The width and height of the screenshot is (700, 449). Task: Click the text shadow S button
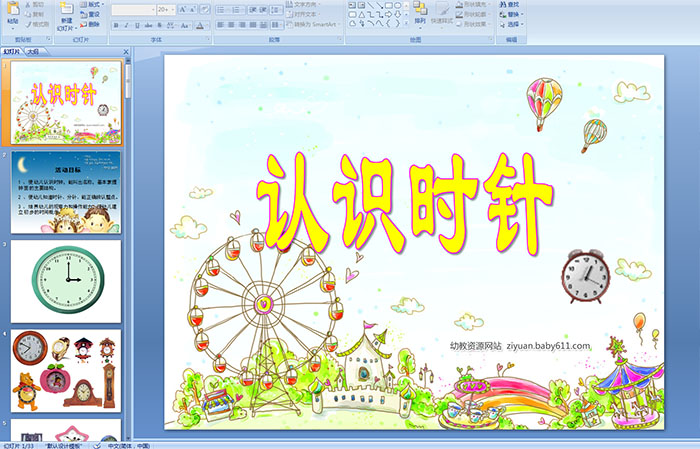point(159,25)
